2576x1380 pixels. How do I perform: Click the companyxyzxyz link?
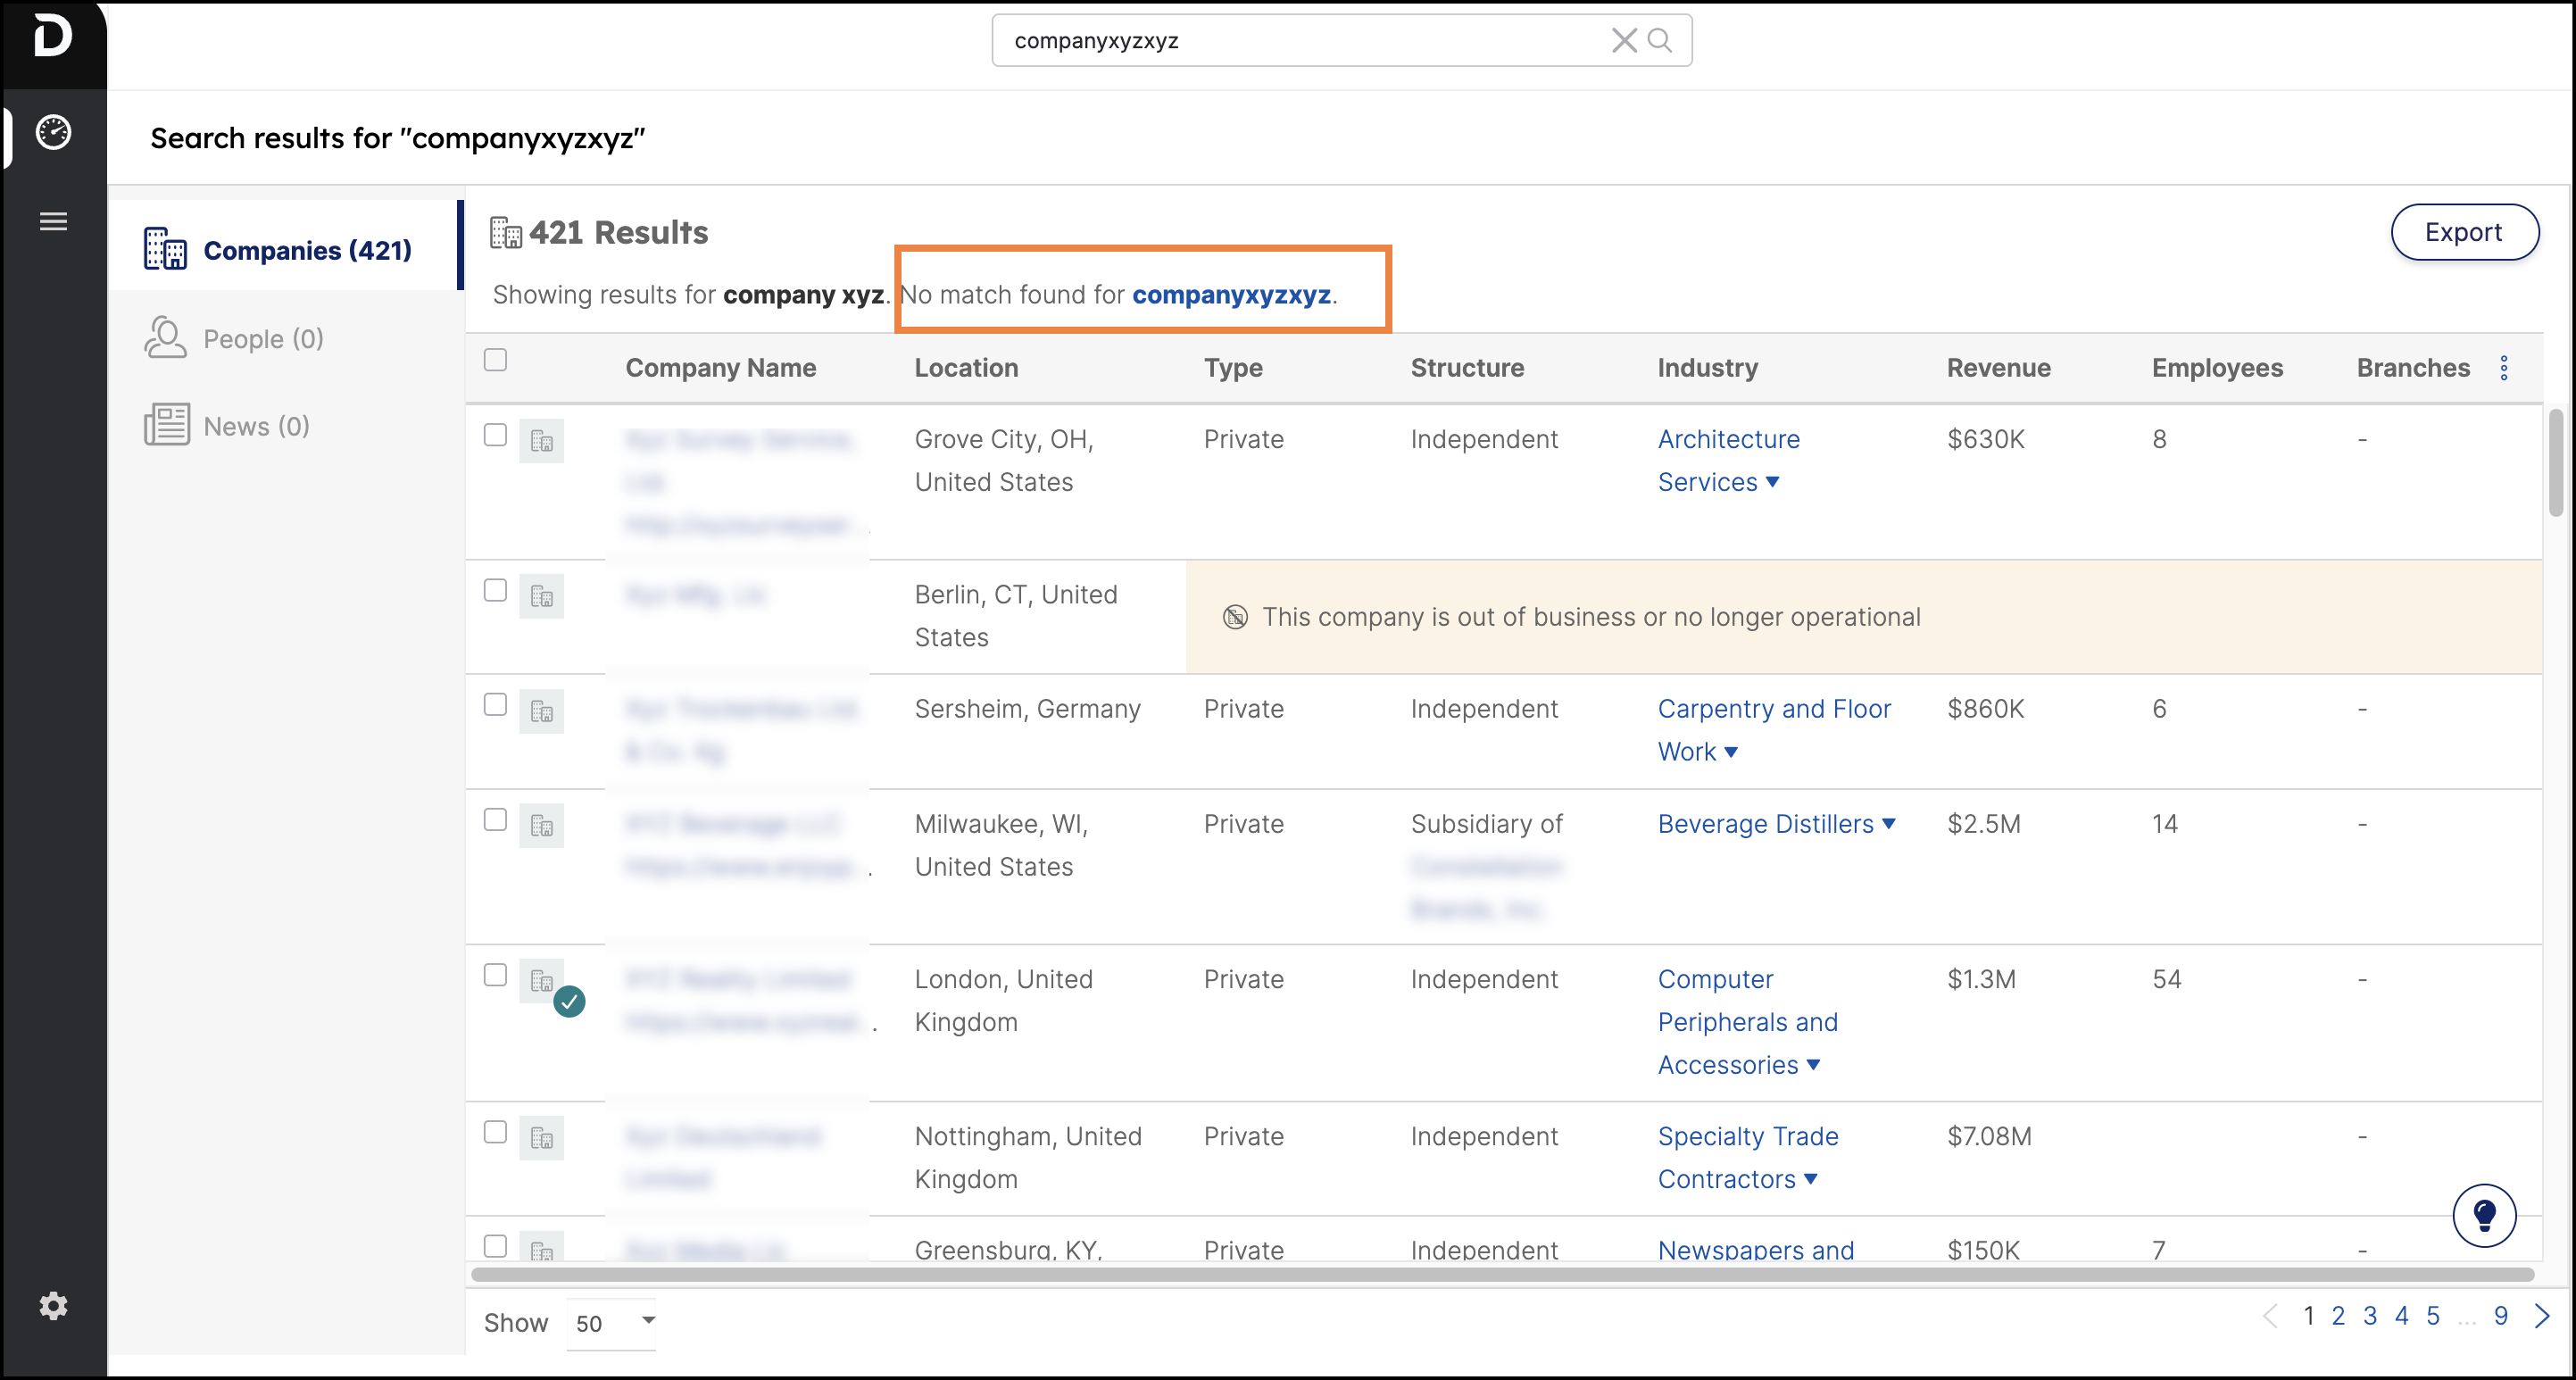(1231, 295)
